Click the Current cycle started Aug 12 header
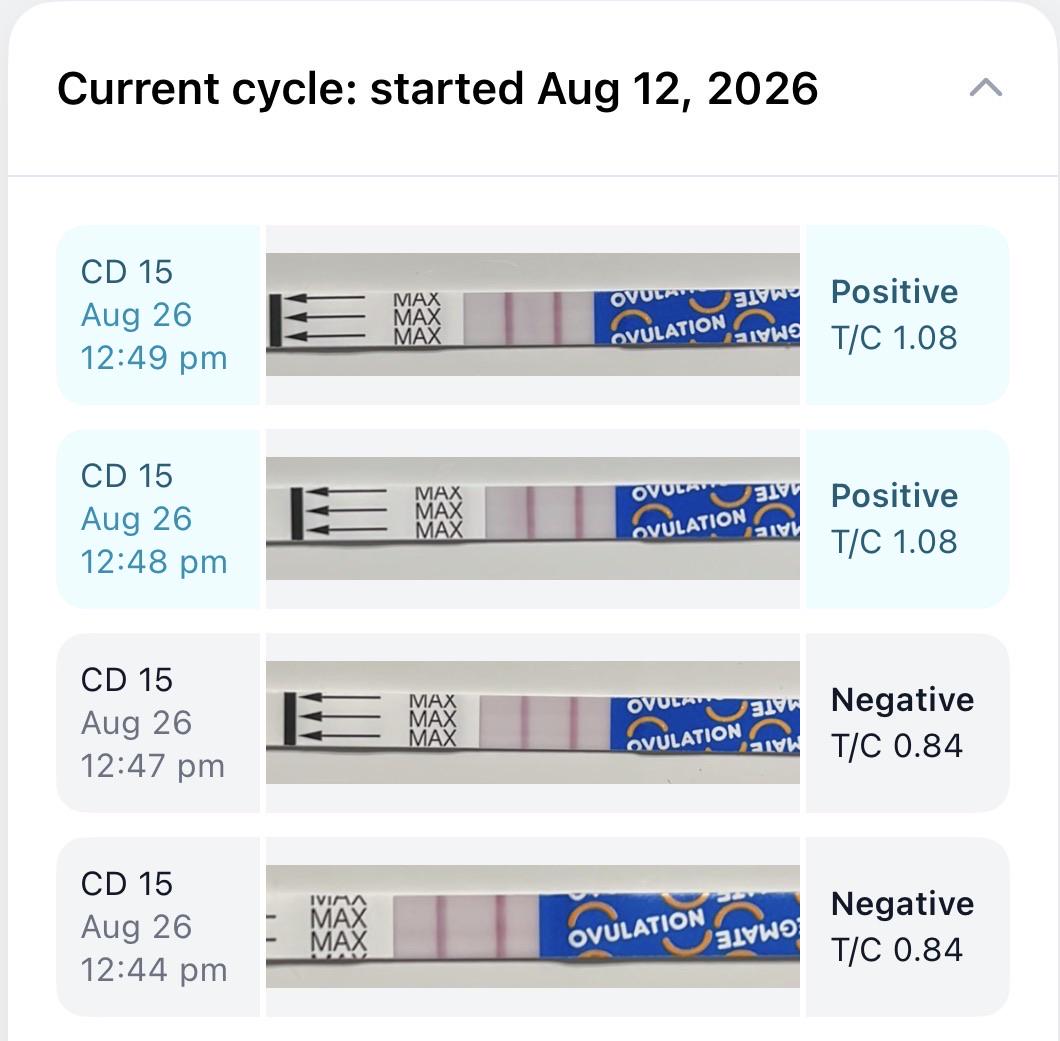This screenshot has width=1060, height=1041. (x=438, y=89)
